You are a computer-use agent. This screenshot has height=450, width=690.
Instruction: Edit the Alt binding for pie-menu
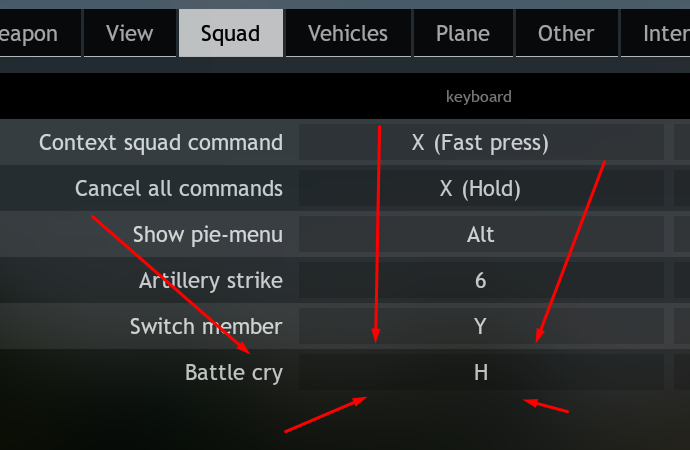pos(480,235)
